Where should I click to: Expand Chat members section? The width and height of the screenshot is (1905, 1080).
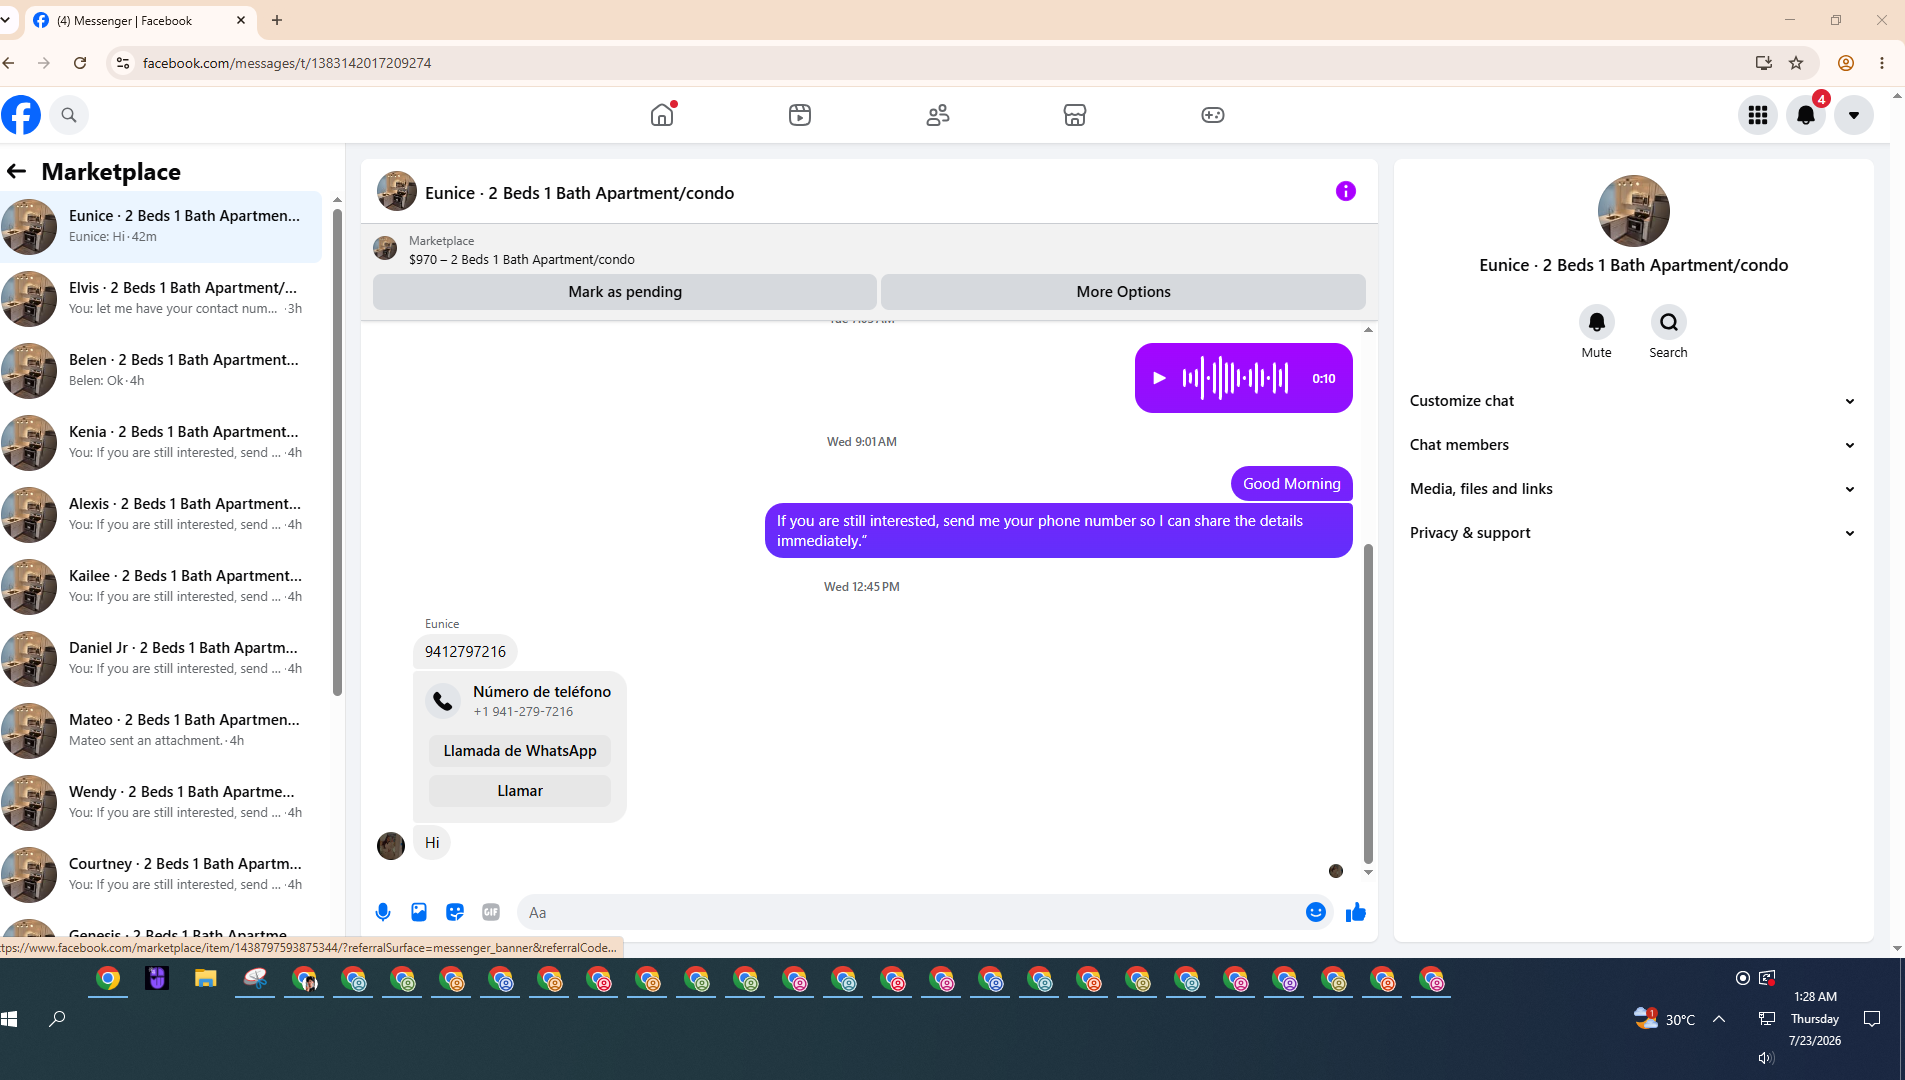point(1634,445)
